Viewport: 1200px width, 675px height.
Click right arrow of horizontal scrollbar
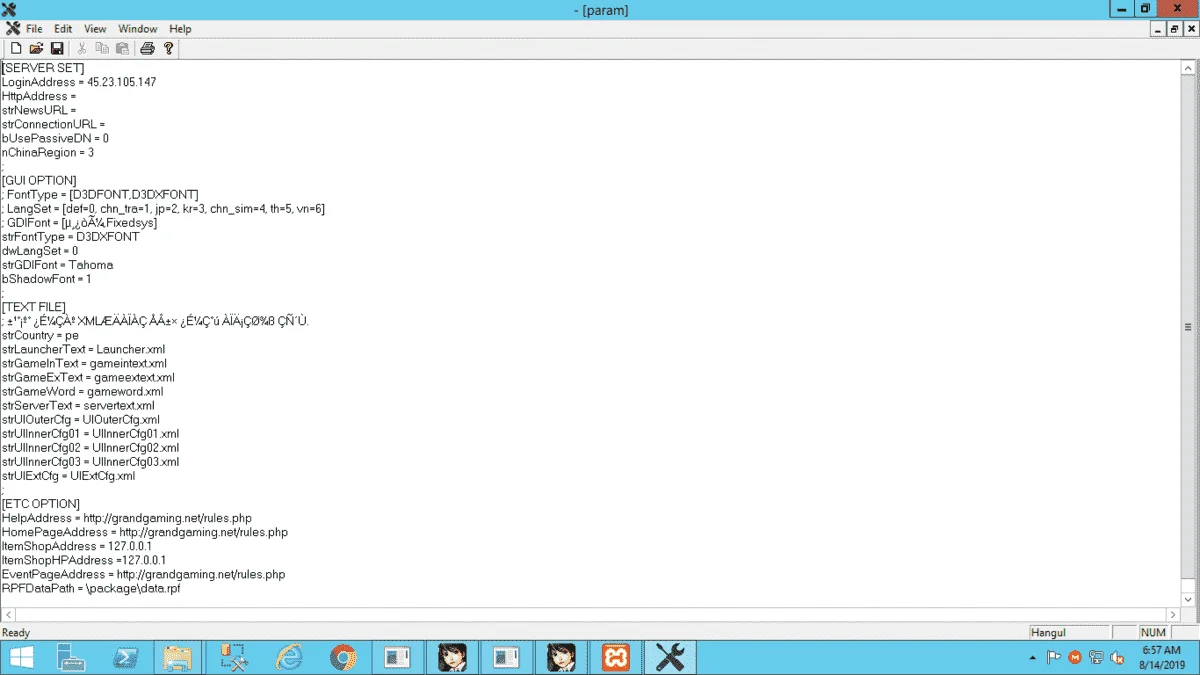coord(1173,614)
